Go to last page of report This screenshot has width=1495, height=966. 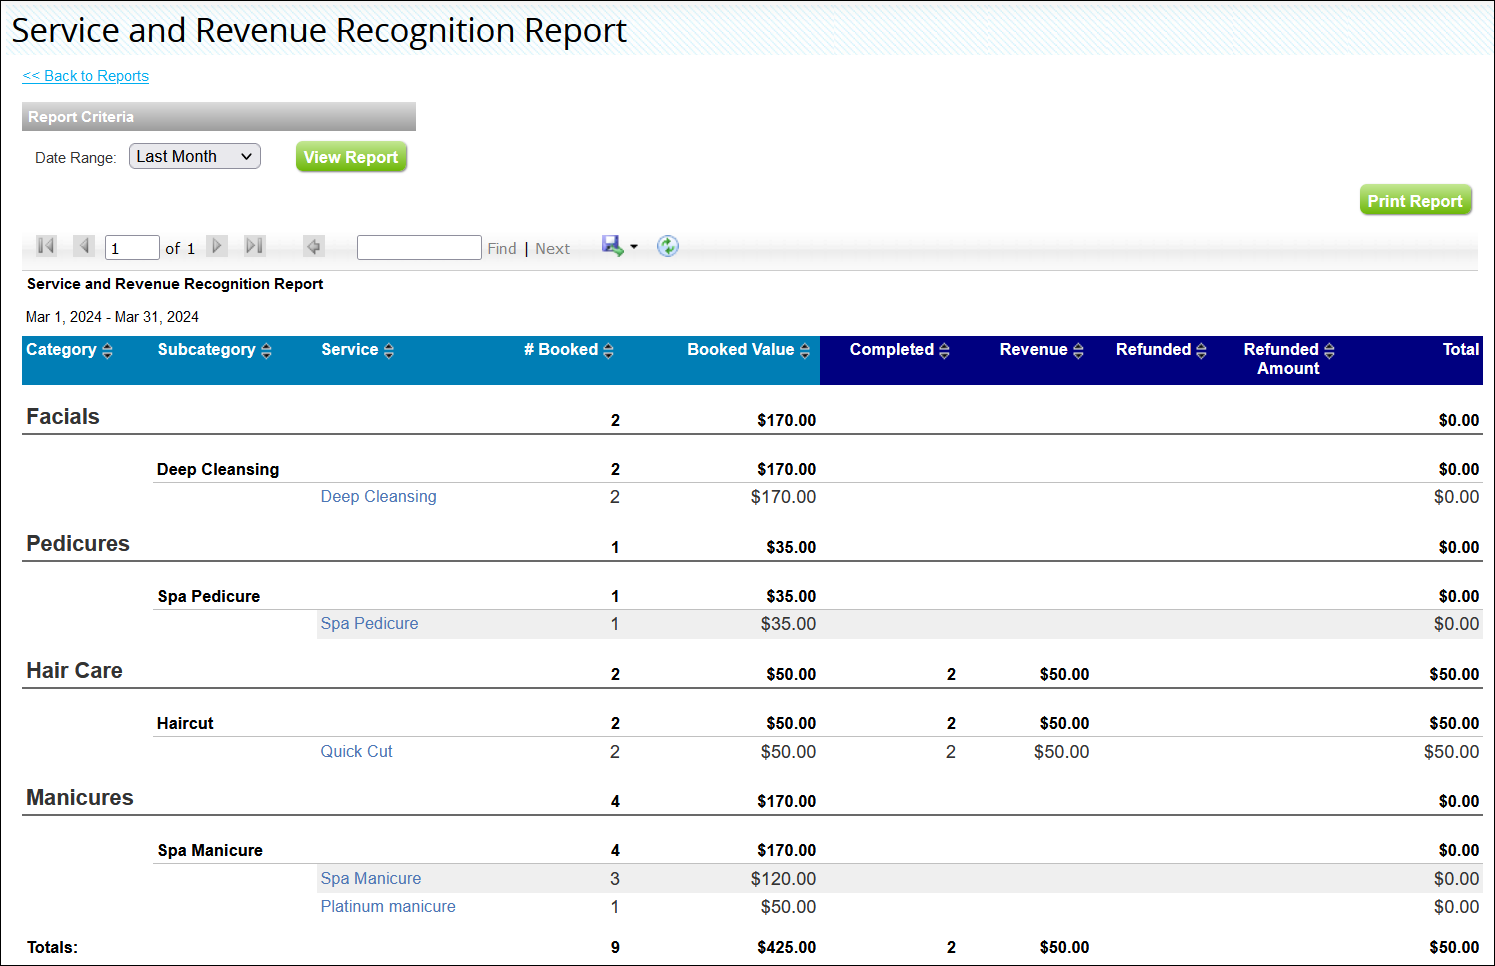[x=255, y=246]
